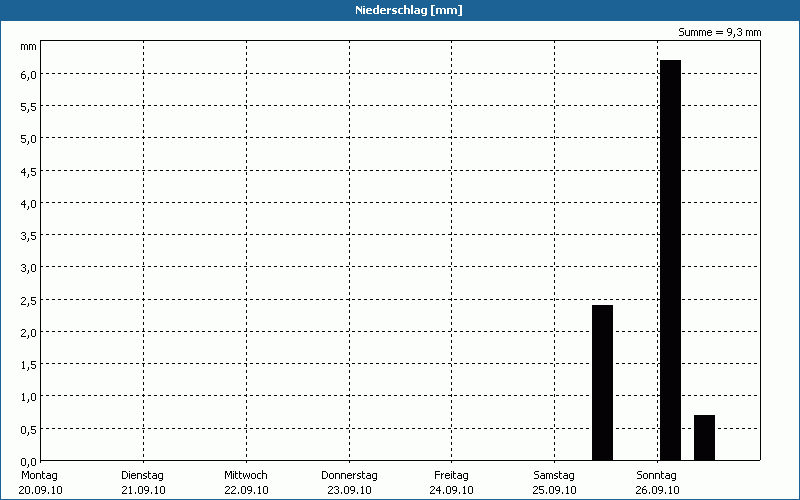Image resolution: width=800 pixels, height=500 pixels.
Task: Click the 'Montag' day label
Action: point(40,476)
